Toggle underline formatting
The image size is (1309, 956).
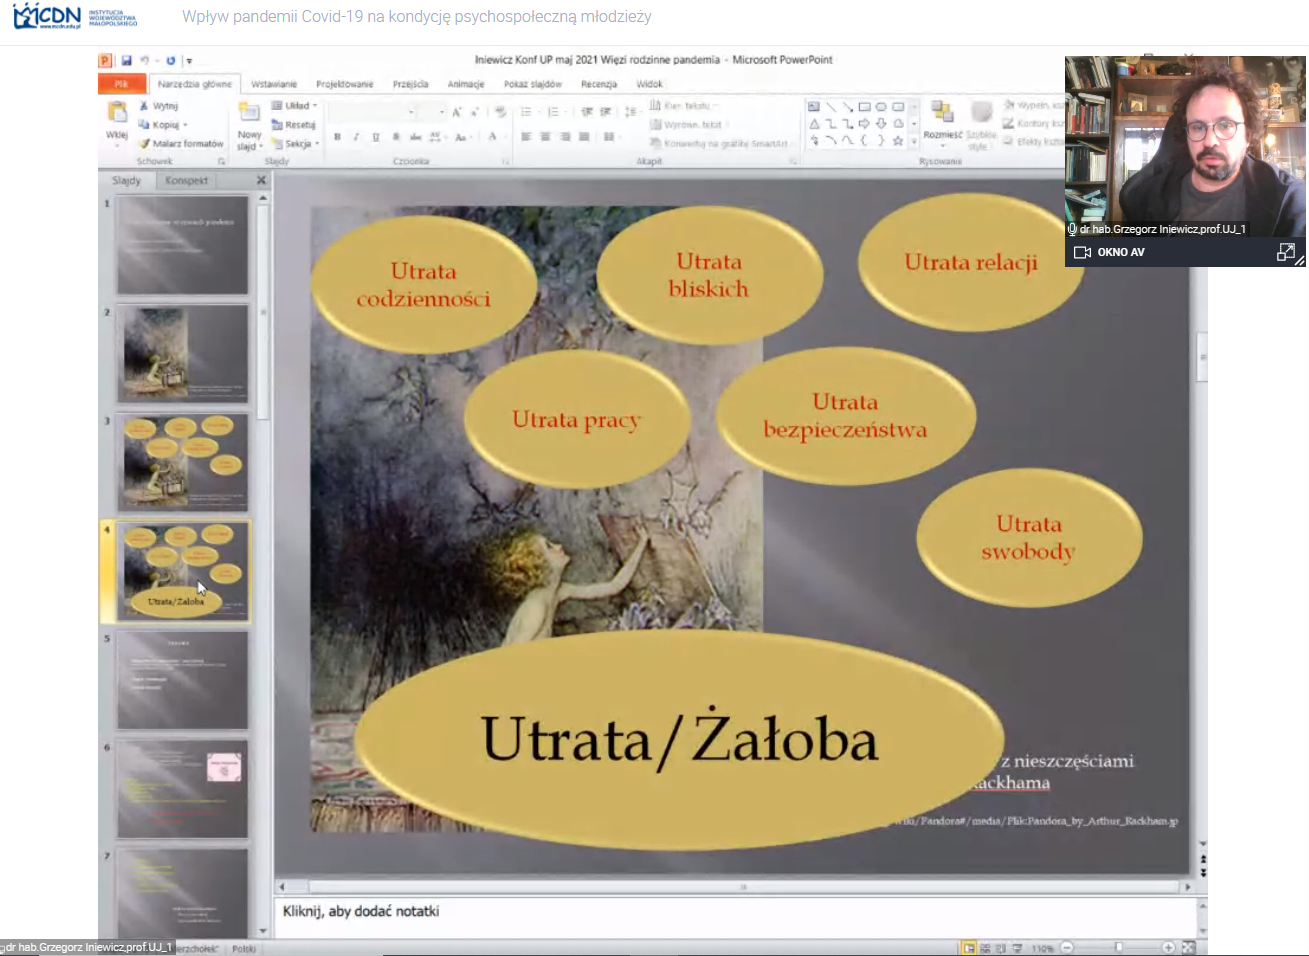click(x=376, y=137)
